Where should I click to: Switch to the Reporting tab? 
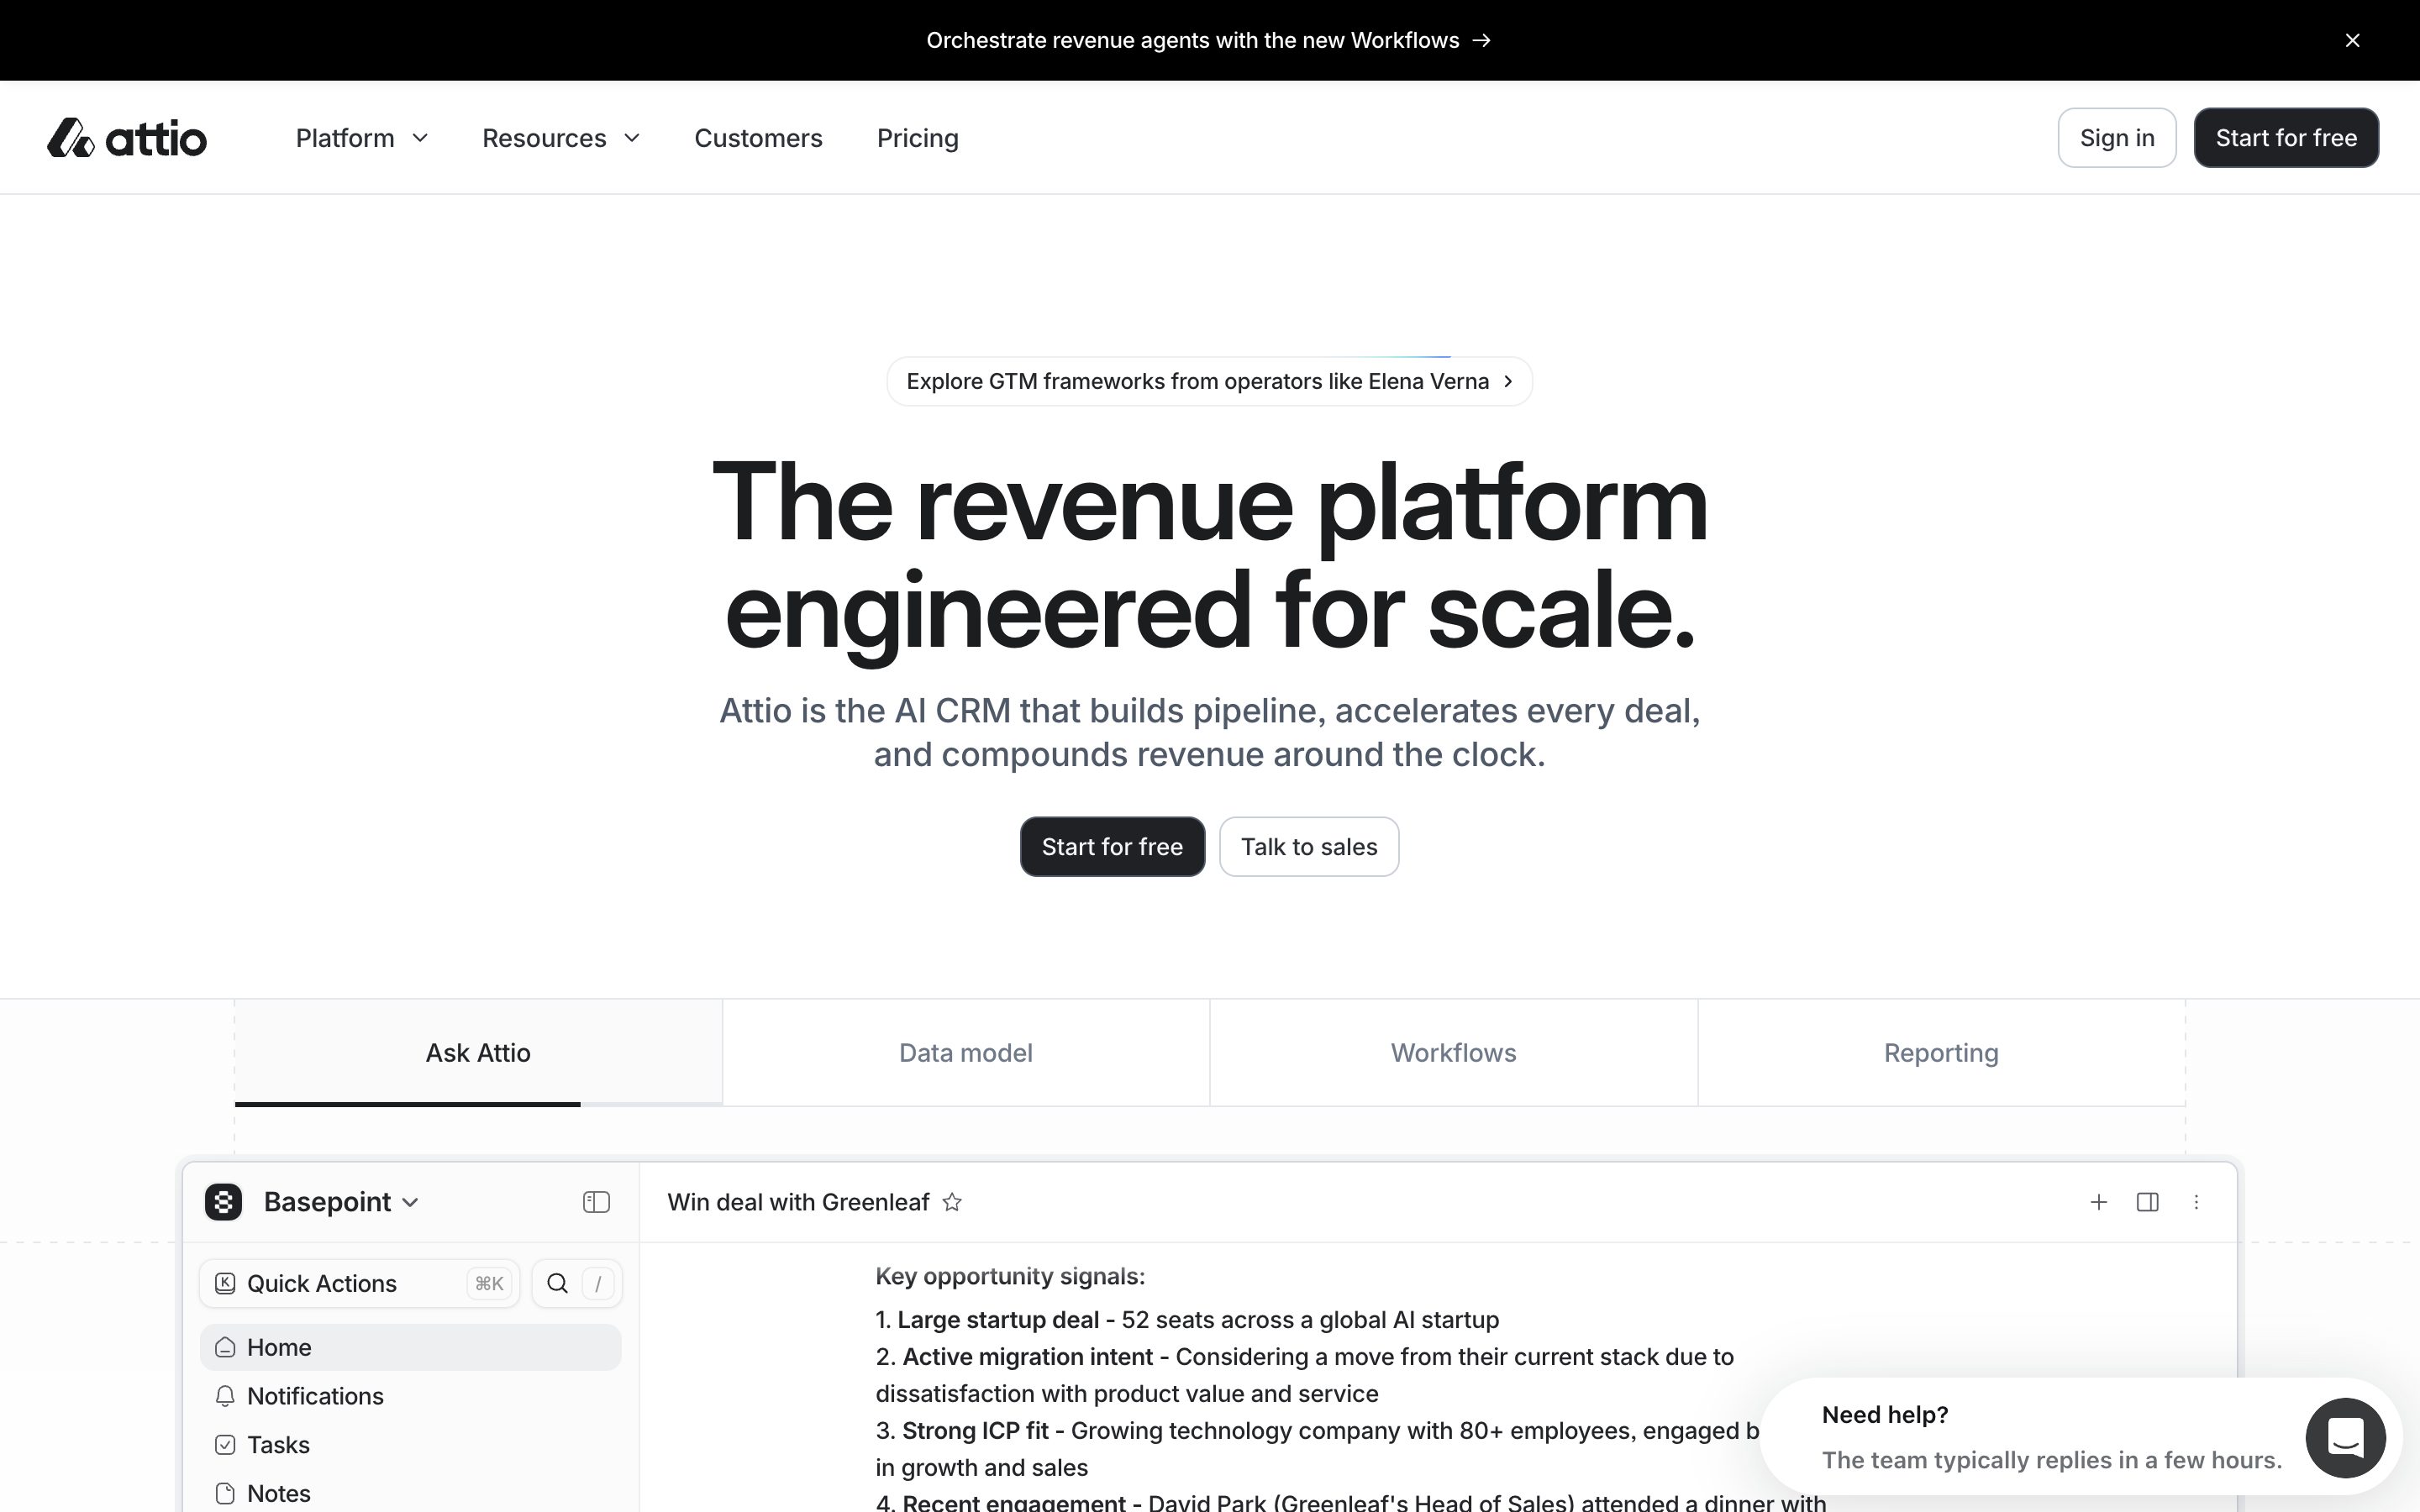(x=1941, y=1052)
